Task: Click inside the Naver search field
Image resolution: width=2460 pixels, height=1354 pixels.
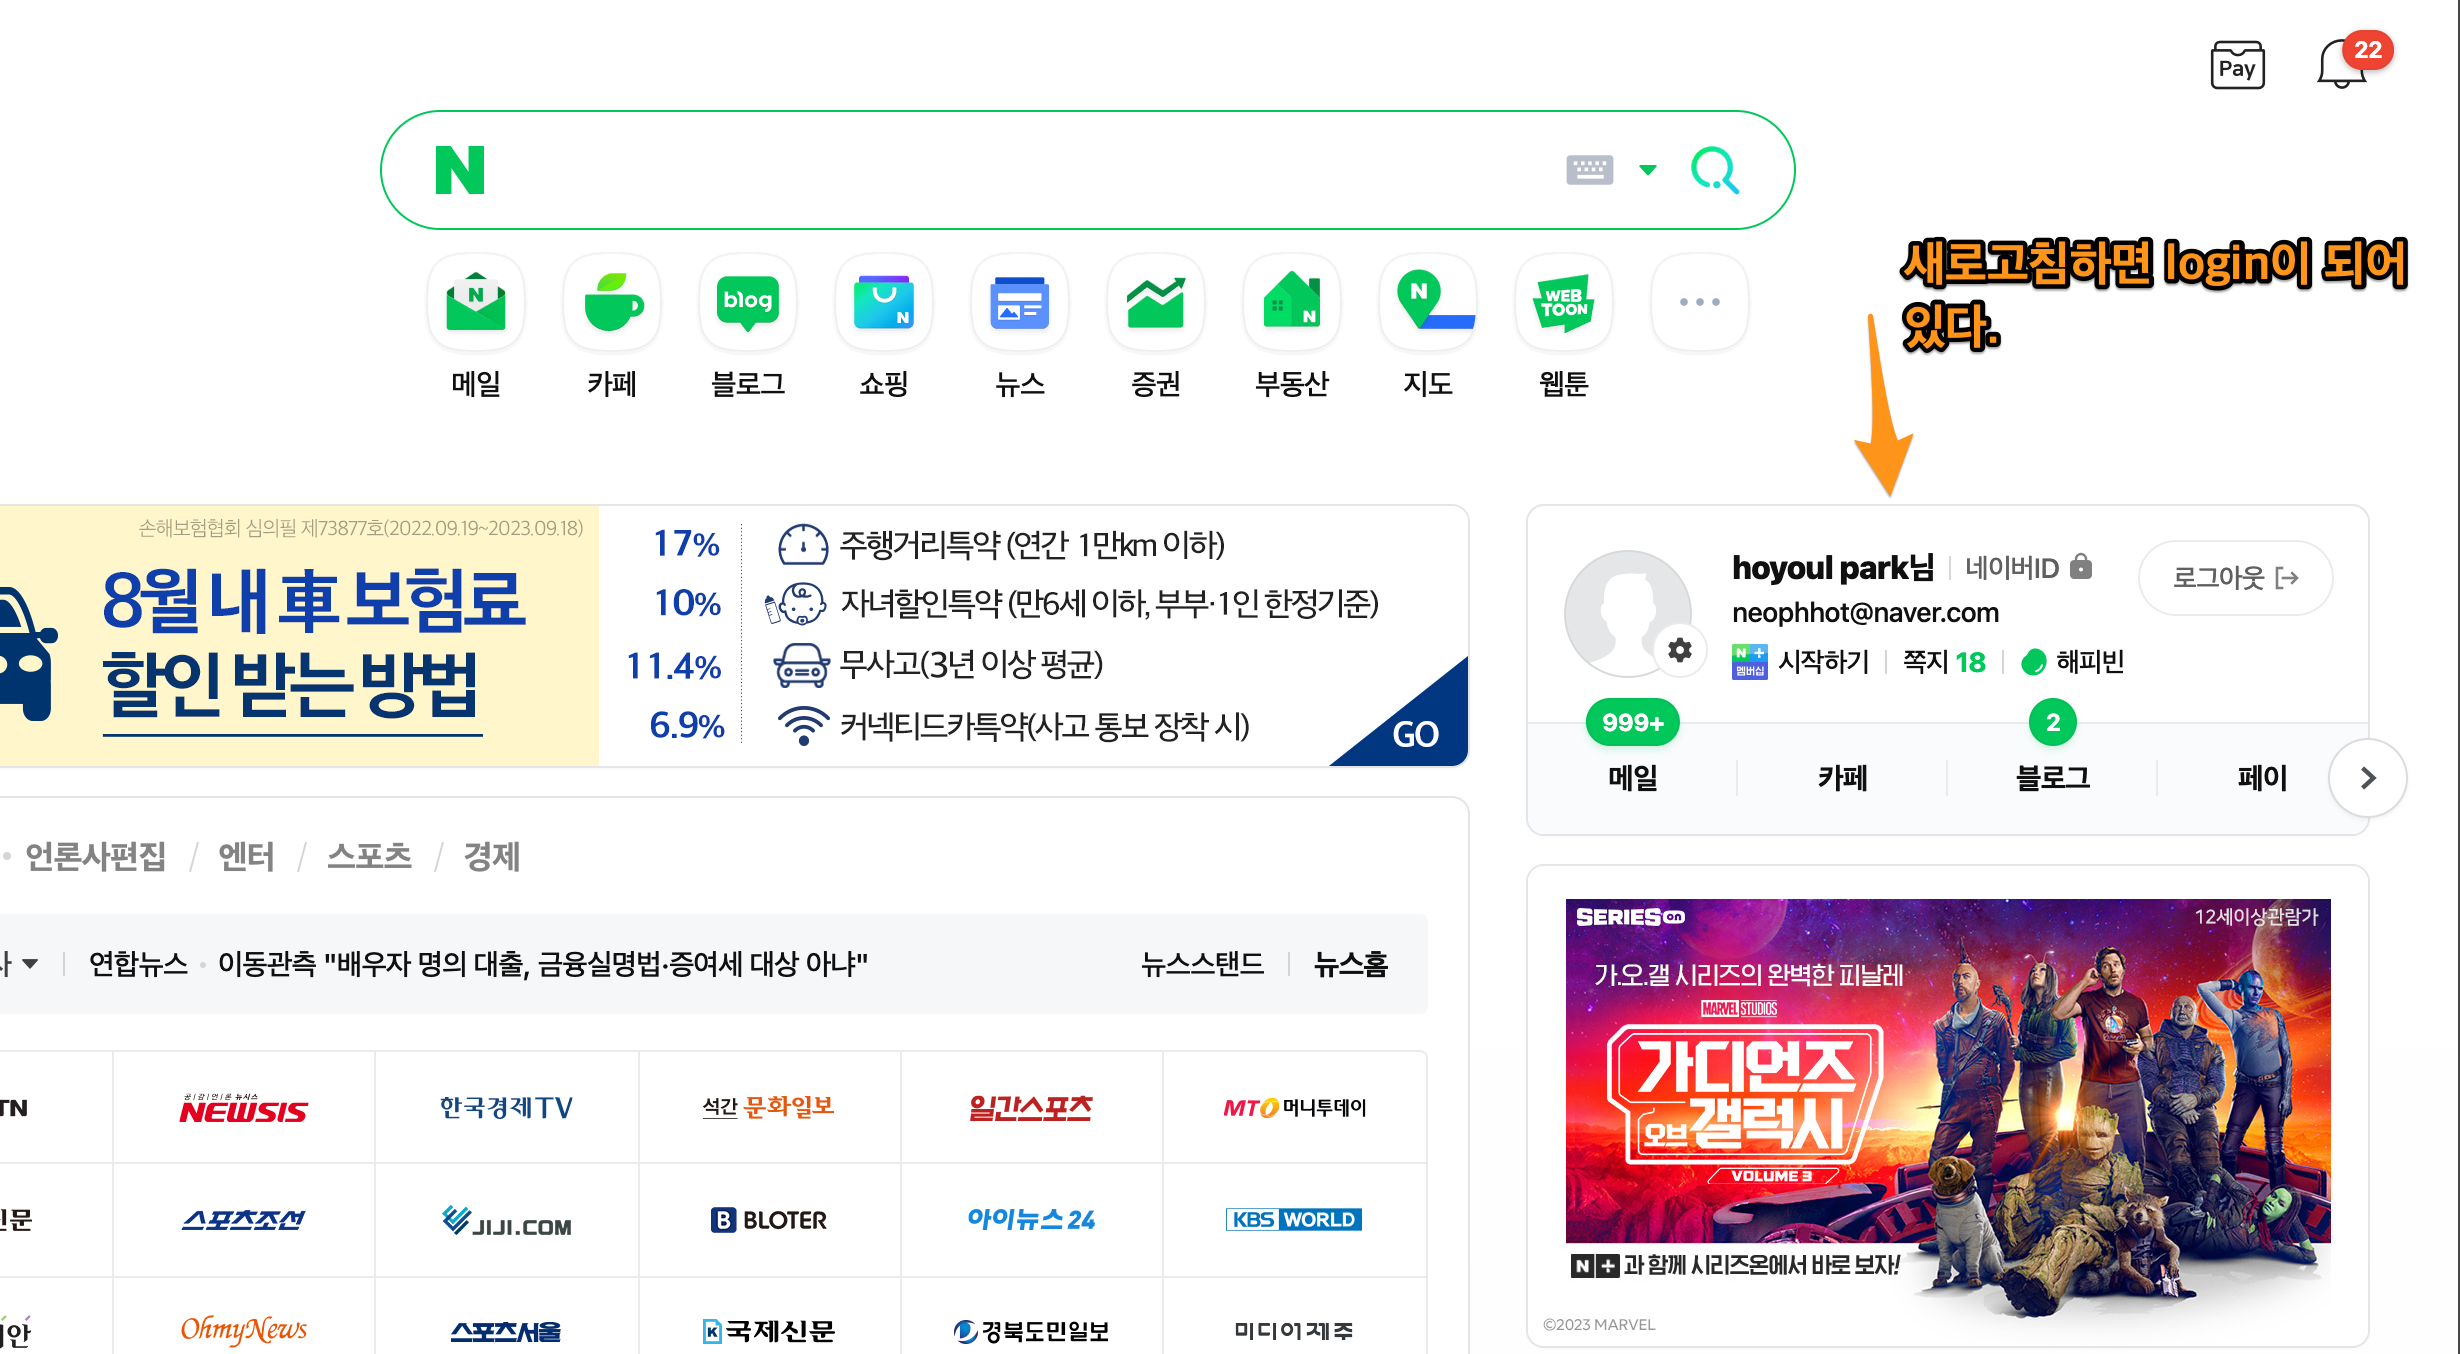Action: [1000, 169]
